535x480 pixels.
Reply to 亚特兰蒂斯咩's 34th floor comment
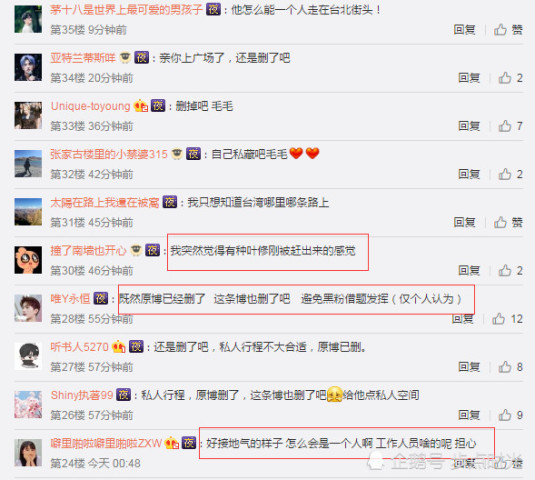point(469,78)
